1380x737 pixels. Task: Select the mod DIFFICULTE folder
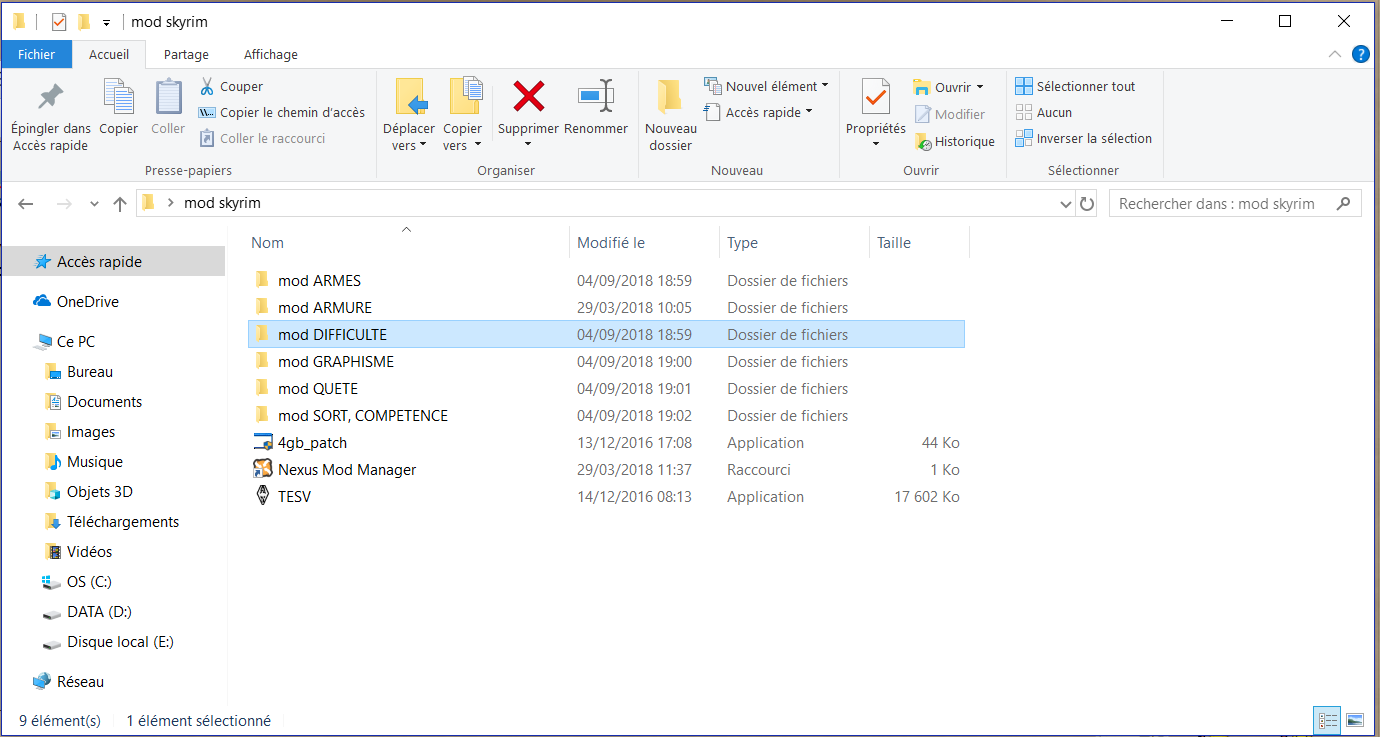pyautogui.click(x=606, y=335)
